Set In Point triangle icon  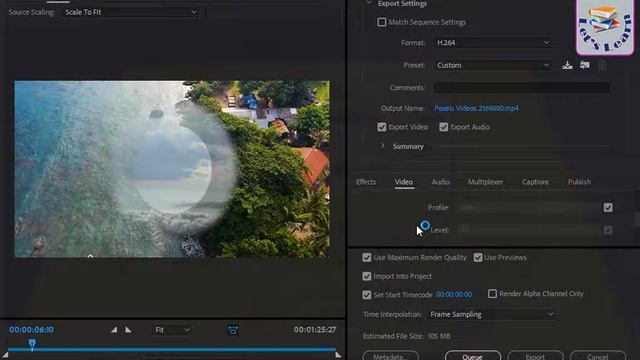coord(114,330)
